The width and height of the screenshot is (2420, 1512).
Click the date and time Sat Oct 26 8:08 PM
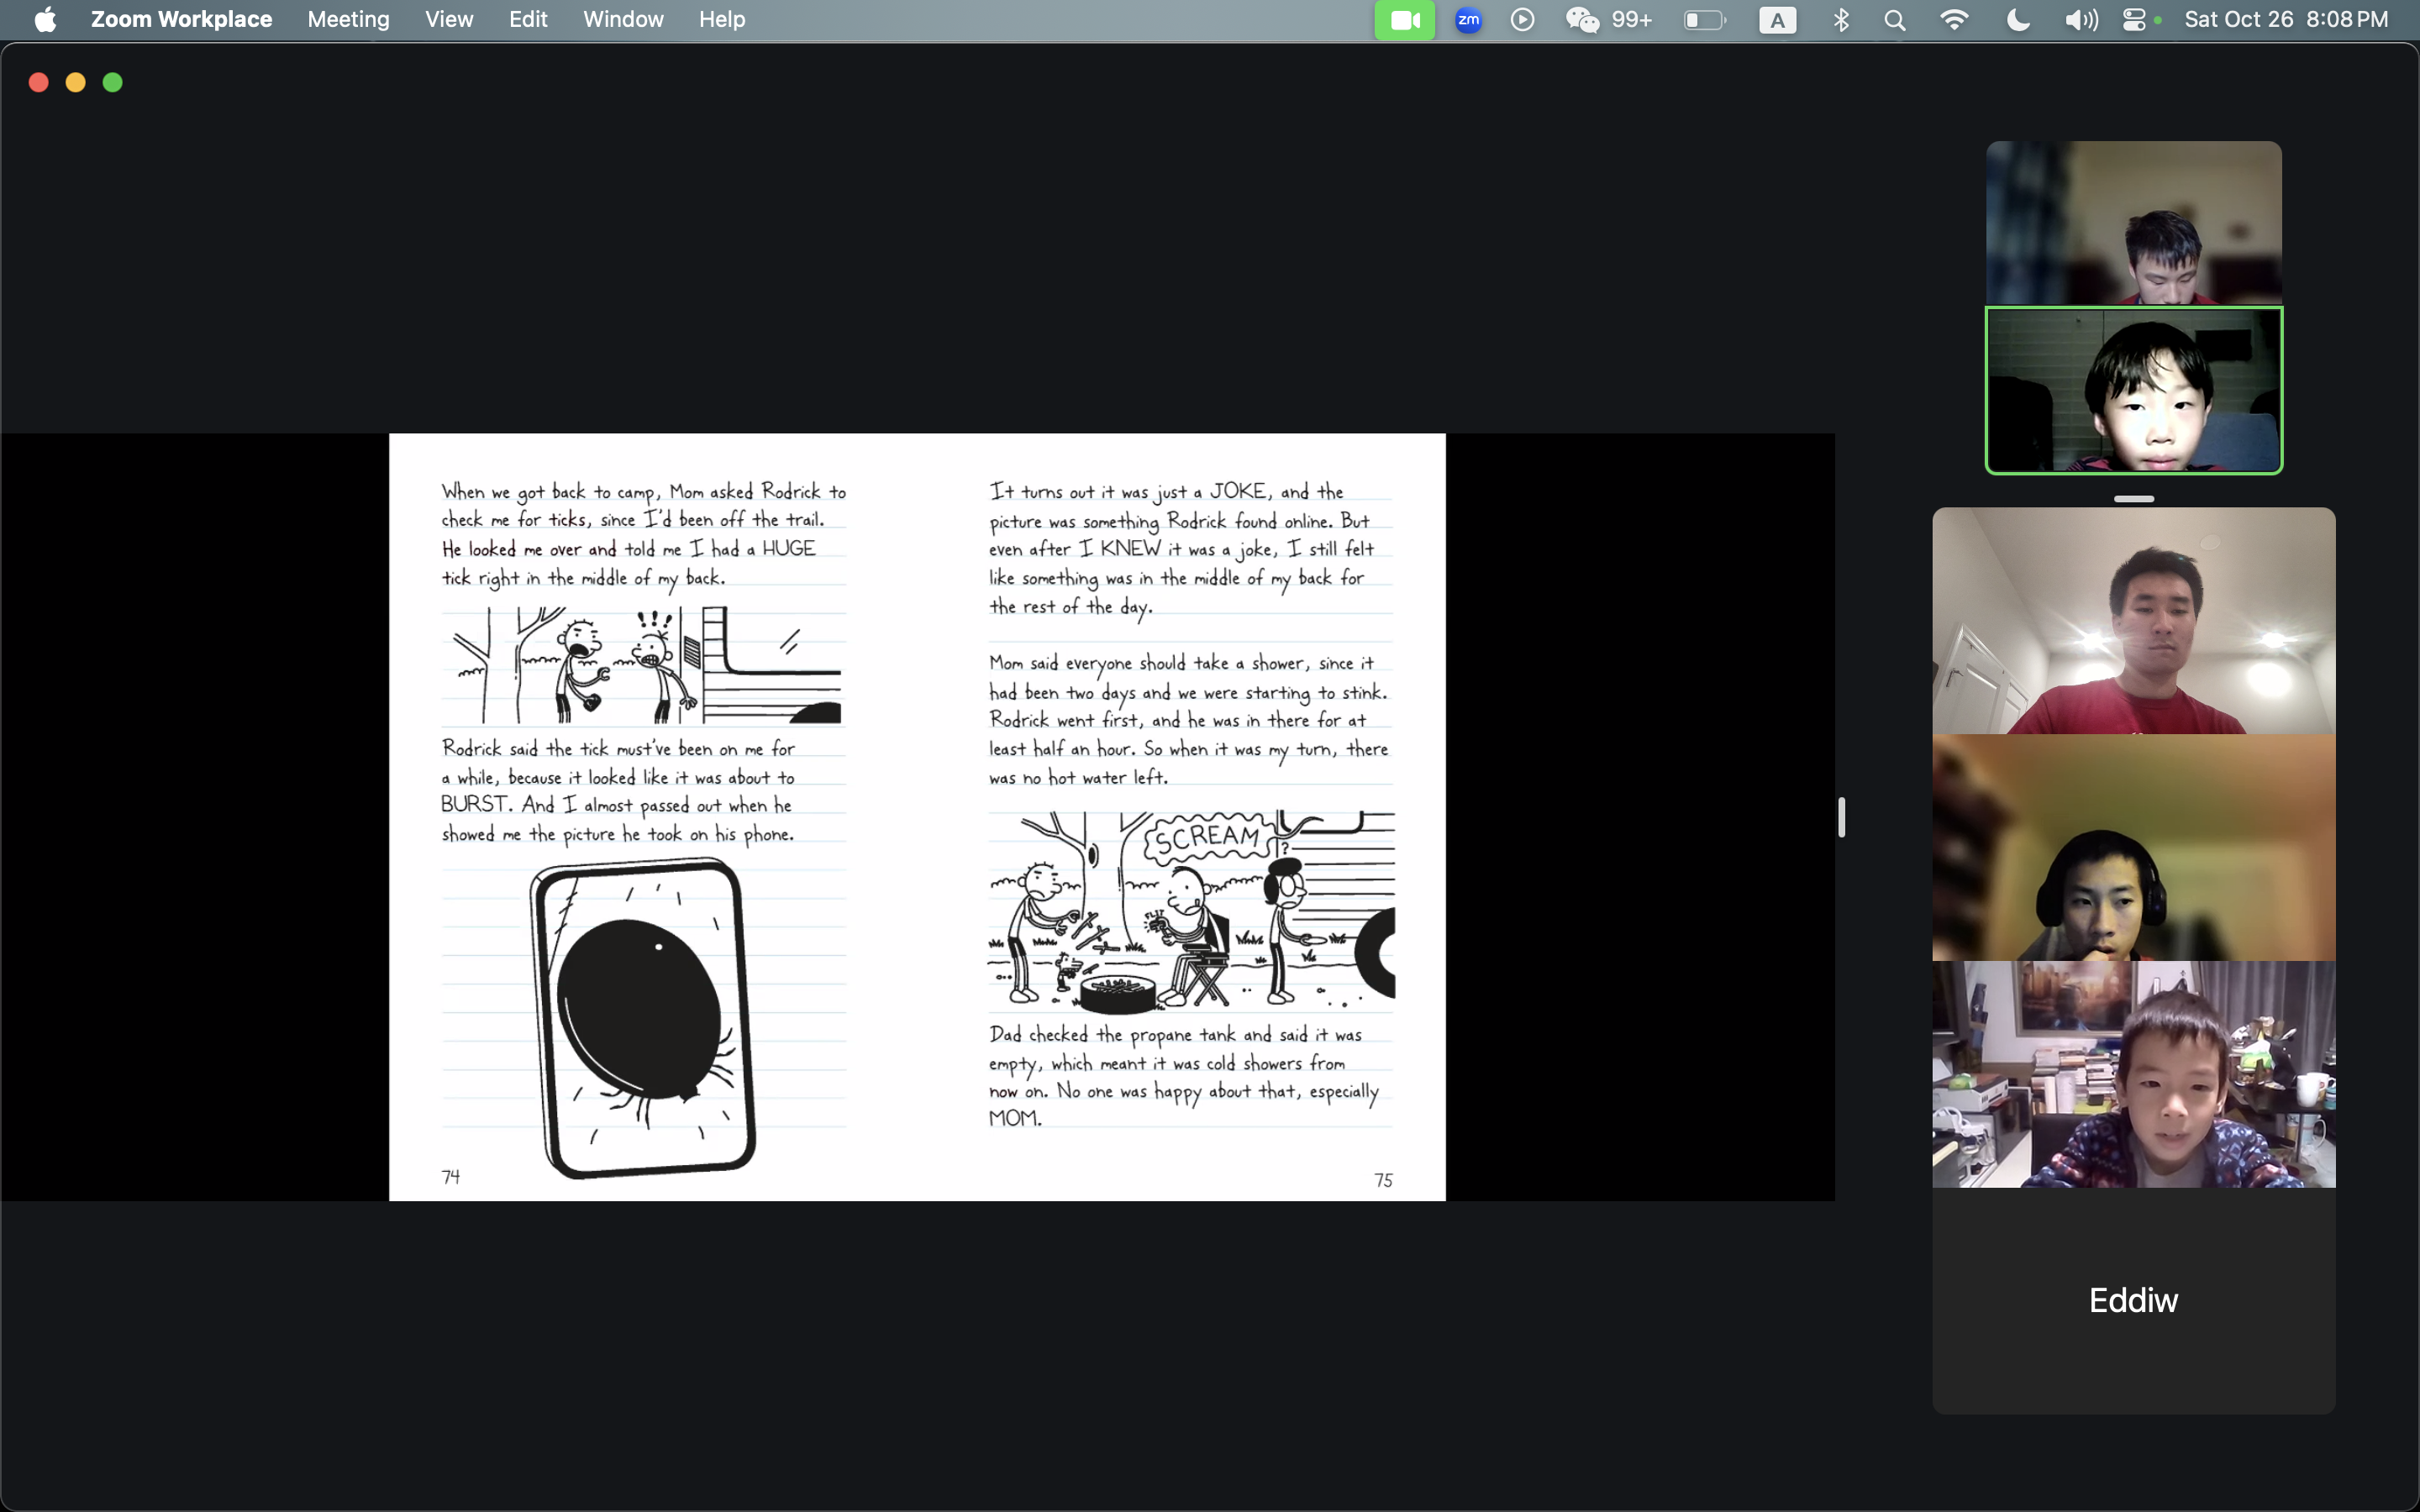pyautogui.click(x=2286, y=20)
